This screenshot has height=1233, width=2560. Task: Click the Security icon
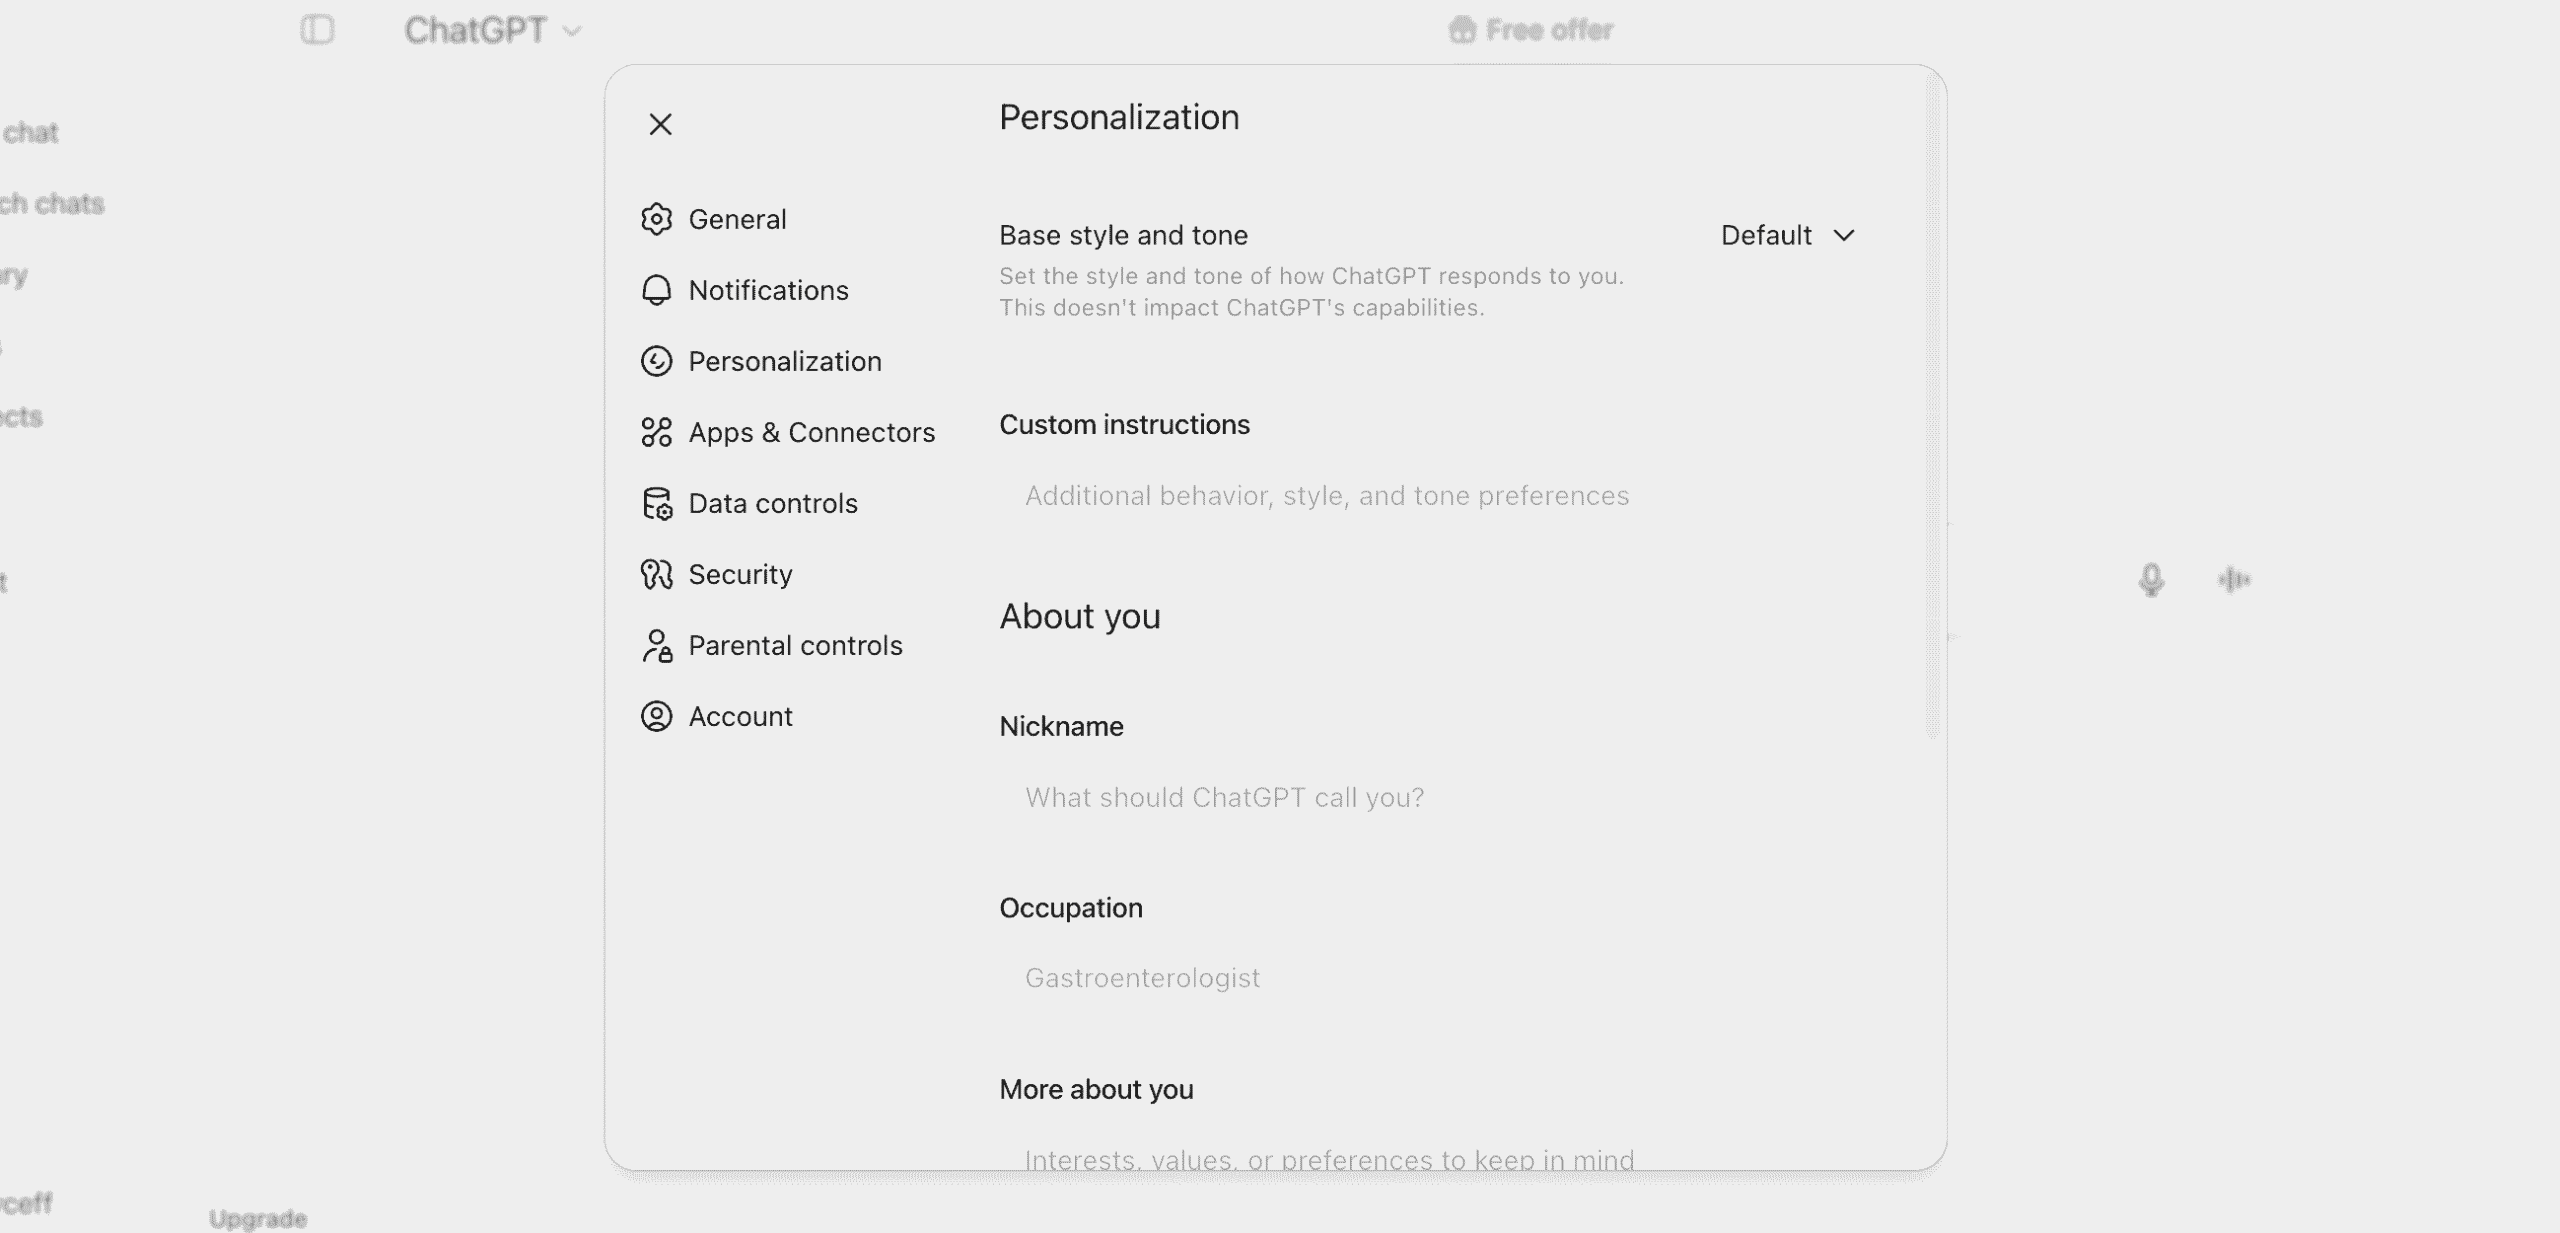(x=656, y=574)
